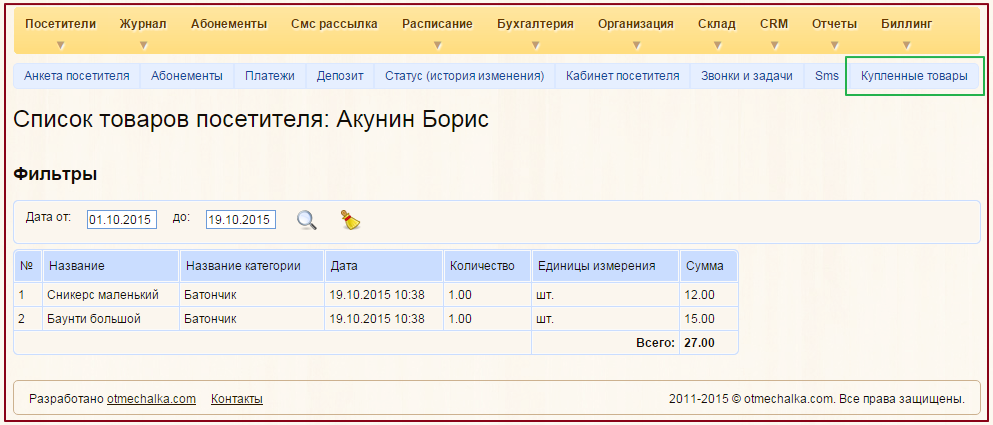Click the Сумма column header

709,266
